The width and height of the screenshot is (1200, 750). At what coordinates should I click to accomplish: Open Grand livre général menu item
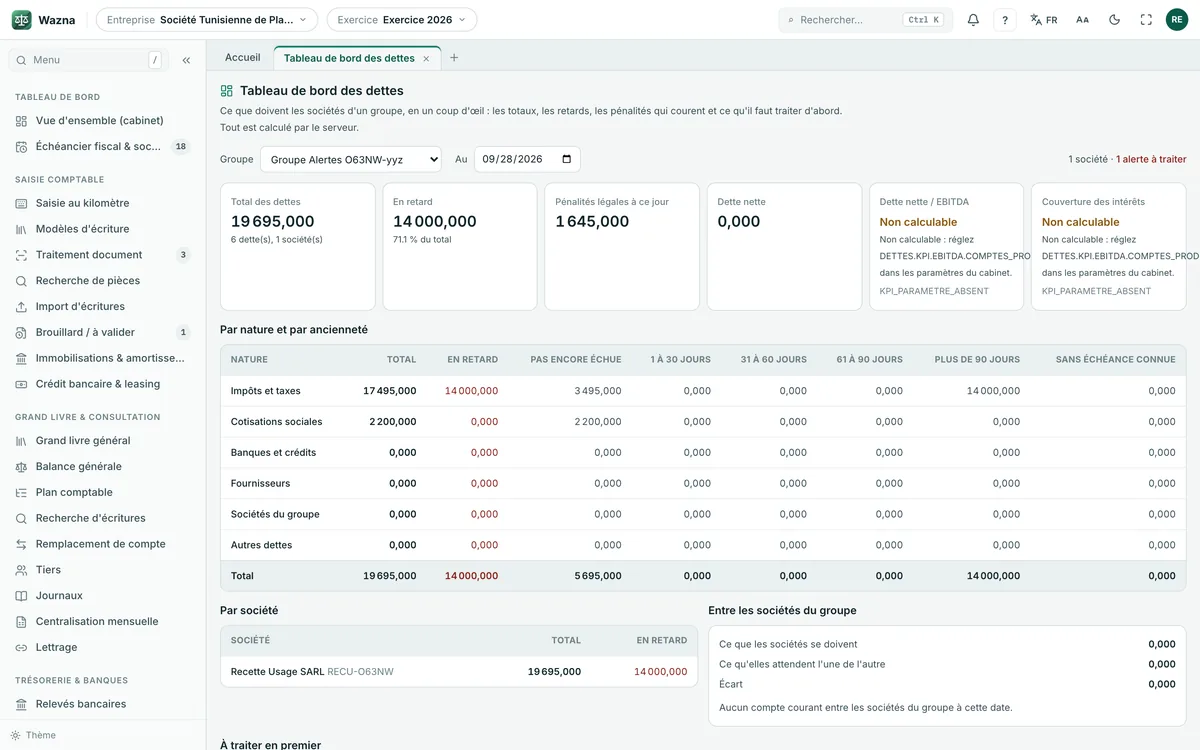[102, 441]
